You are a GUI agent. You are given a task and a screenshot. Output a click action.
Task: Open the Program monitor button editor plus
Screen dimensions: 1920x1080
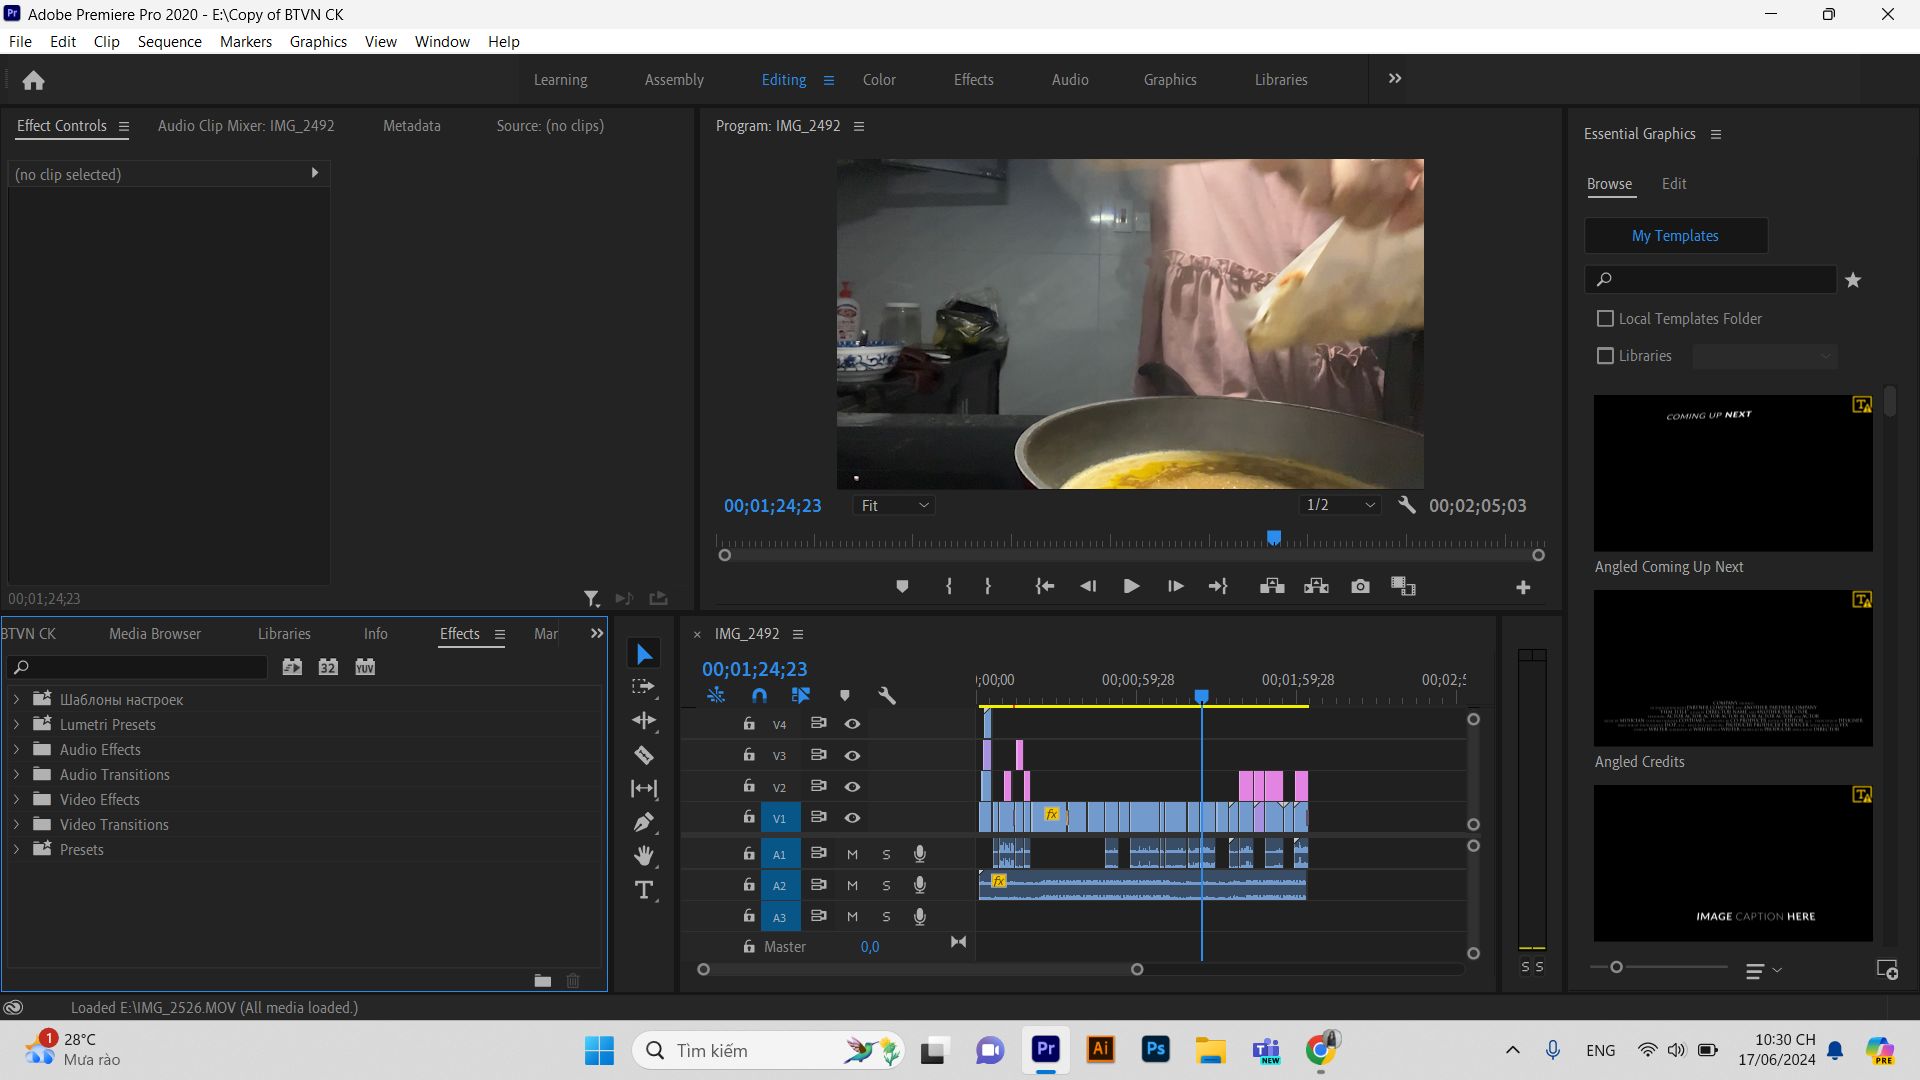click(x=1523, y=588)
